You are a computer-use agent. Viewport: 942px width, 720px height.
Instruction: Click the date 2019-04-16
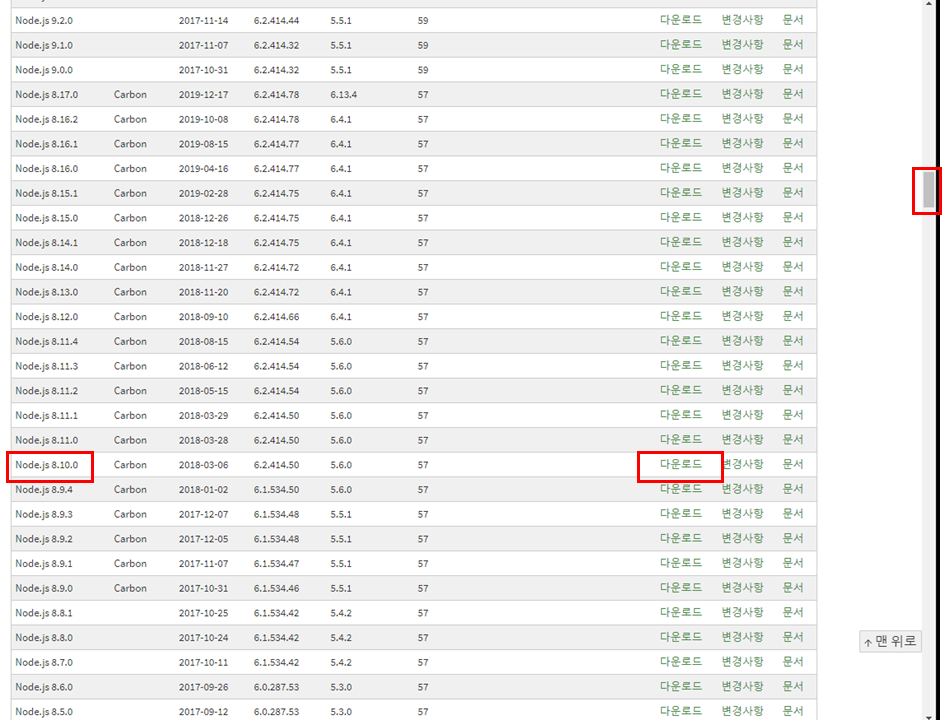(x=204, y=169)
